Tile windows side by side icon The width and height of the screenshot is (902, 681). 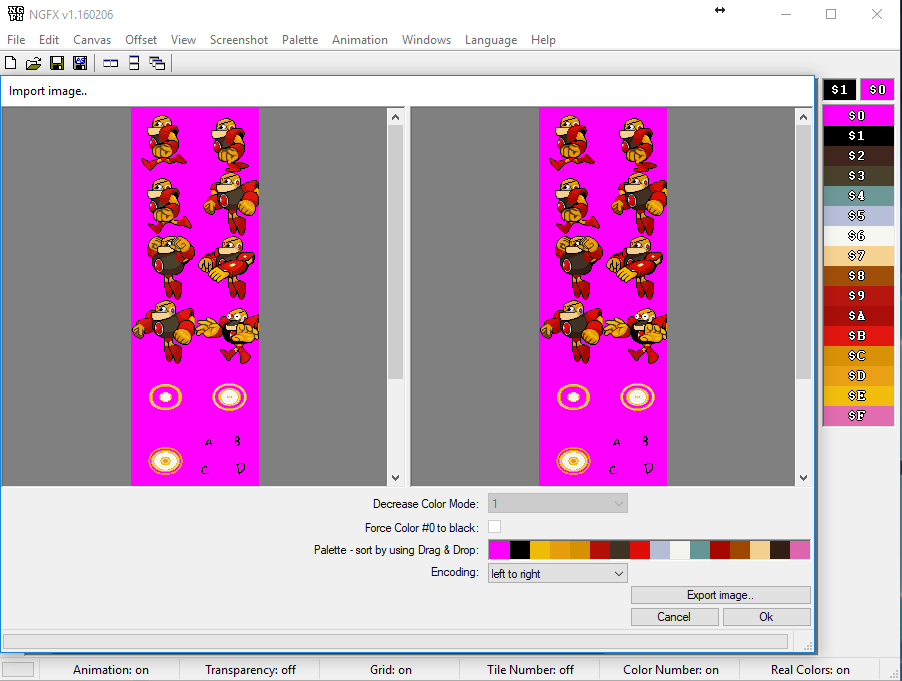(110, 63)
